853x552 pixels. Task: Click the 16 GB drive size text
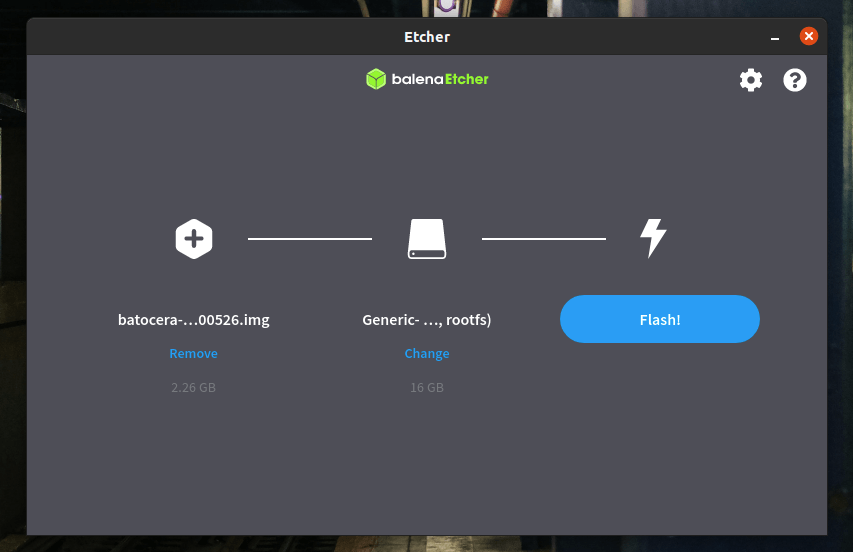point(427,388)
